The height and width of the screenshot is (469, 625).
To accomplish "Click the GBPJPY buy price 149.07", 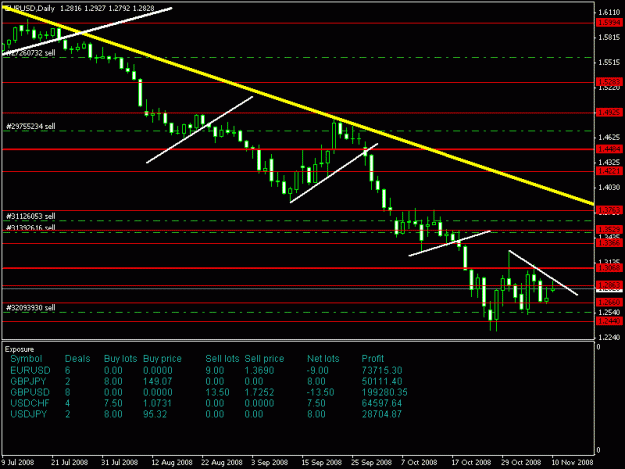I will [157, 381].
